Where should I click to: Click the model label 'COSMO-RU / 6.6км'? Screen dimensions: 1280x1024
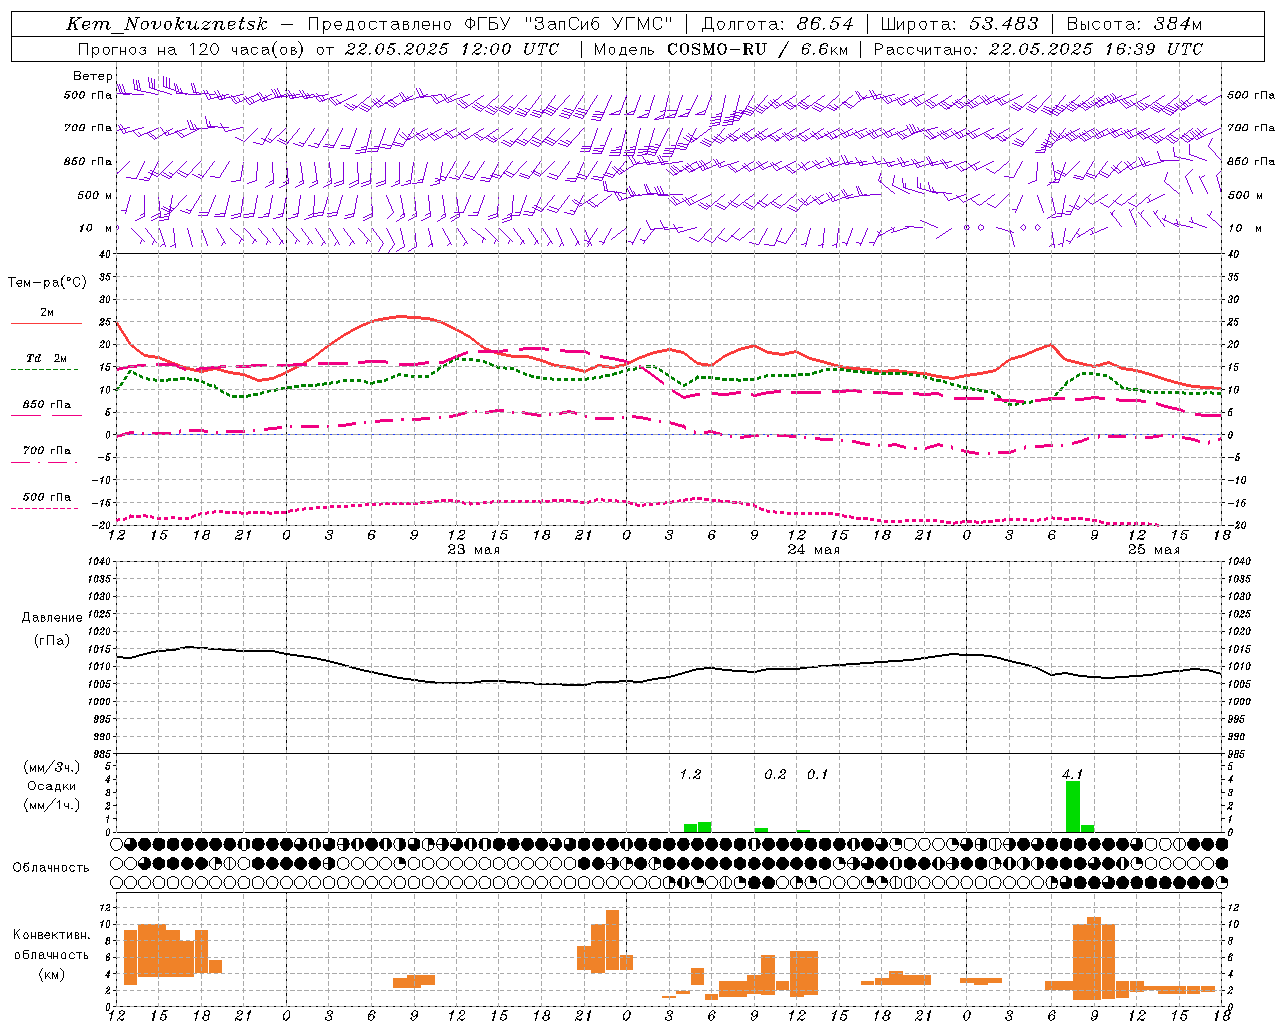click(x=759, y=49)
